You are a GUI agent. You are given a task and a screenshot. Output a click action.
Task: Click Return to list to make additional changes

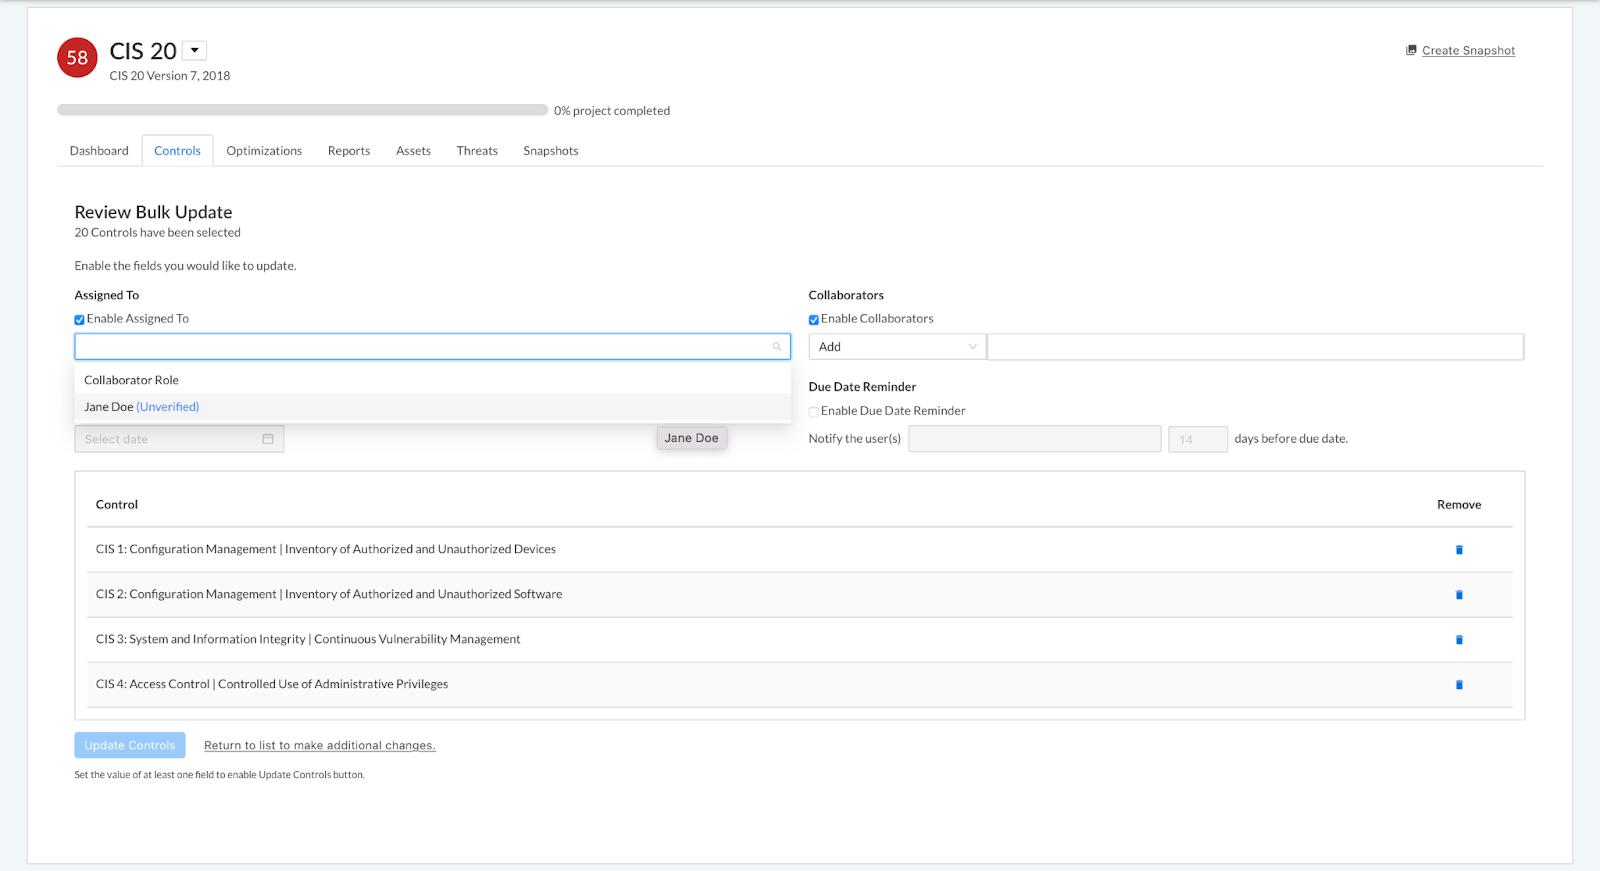pos(320,746)
